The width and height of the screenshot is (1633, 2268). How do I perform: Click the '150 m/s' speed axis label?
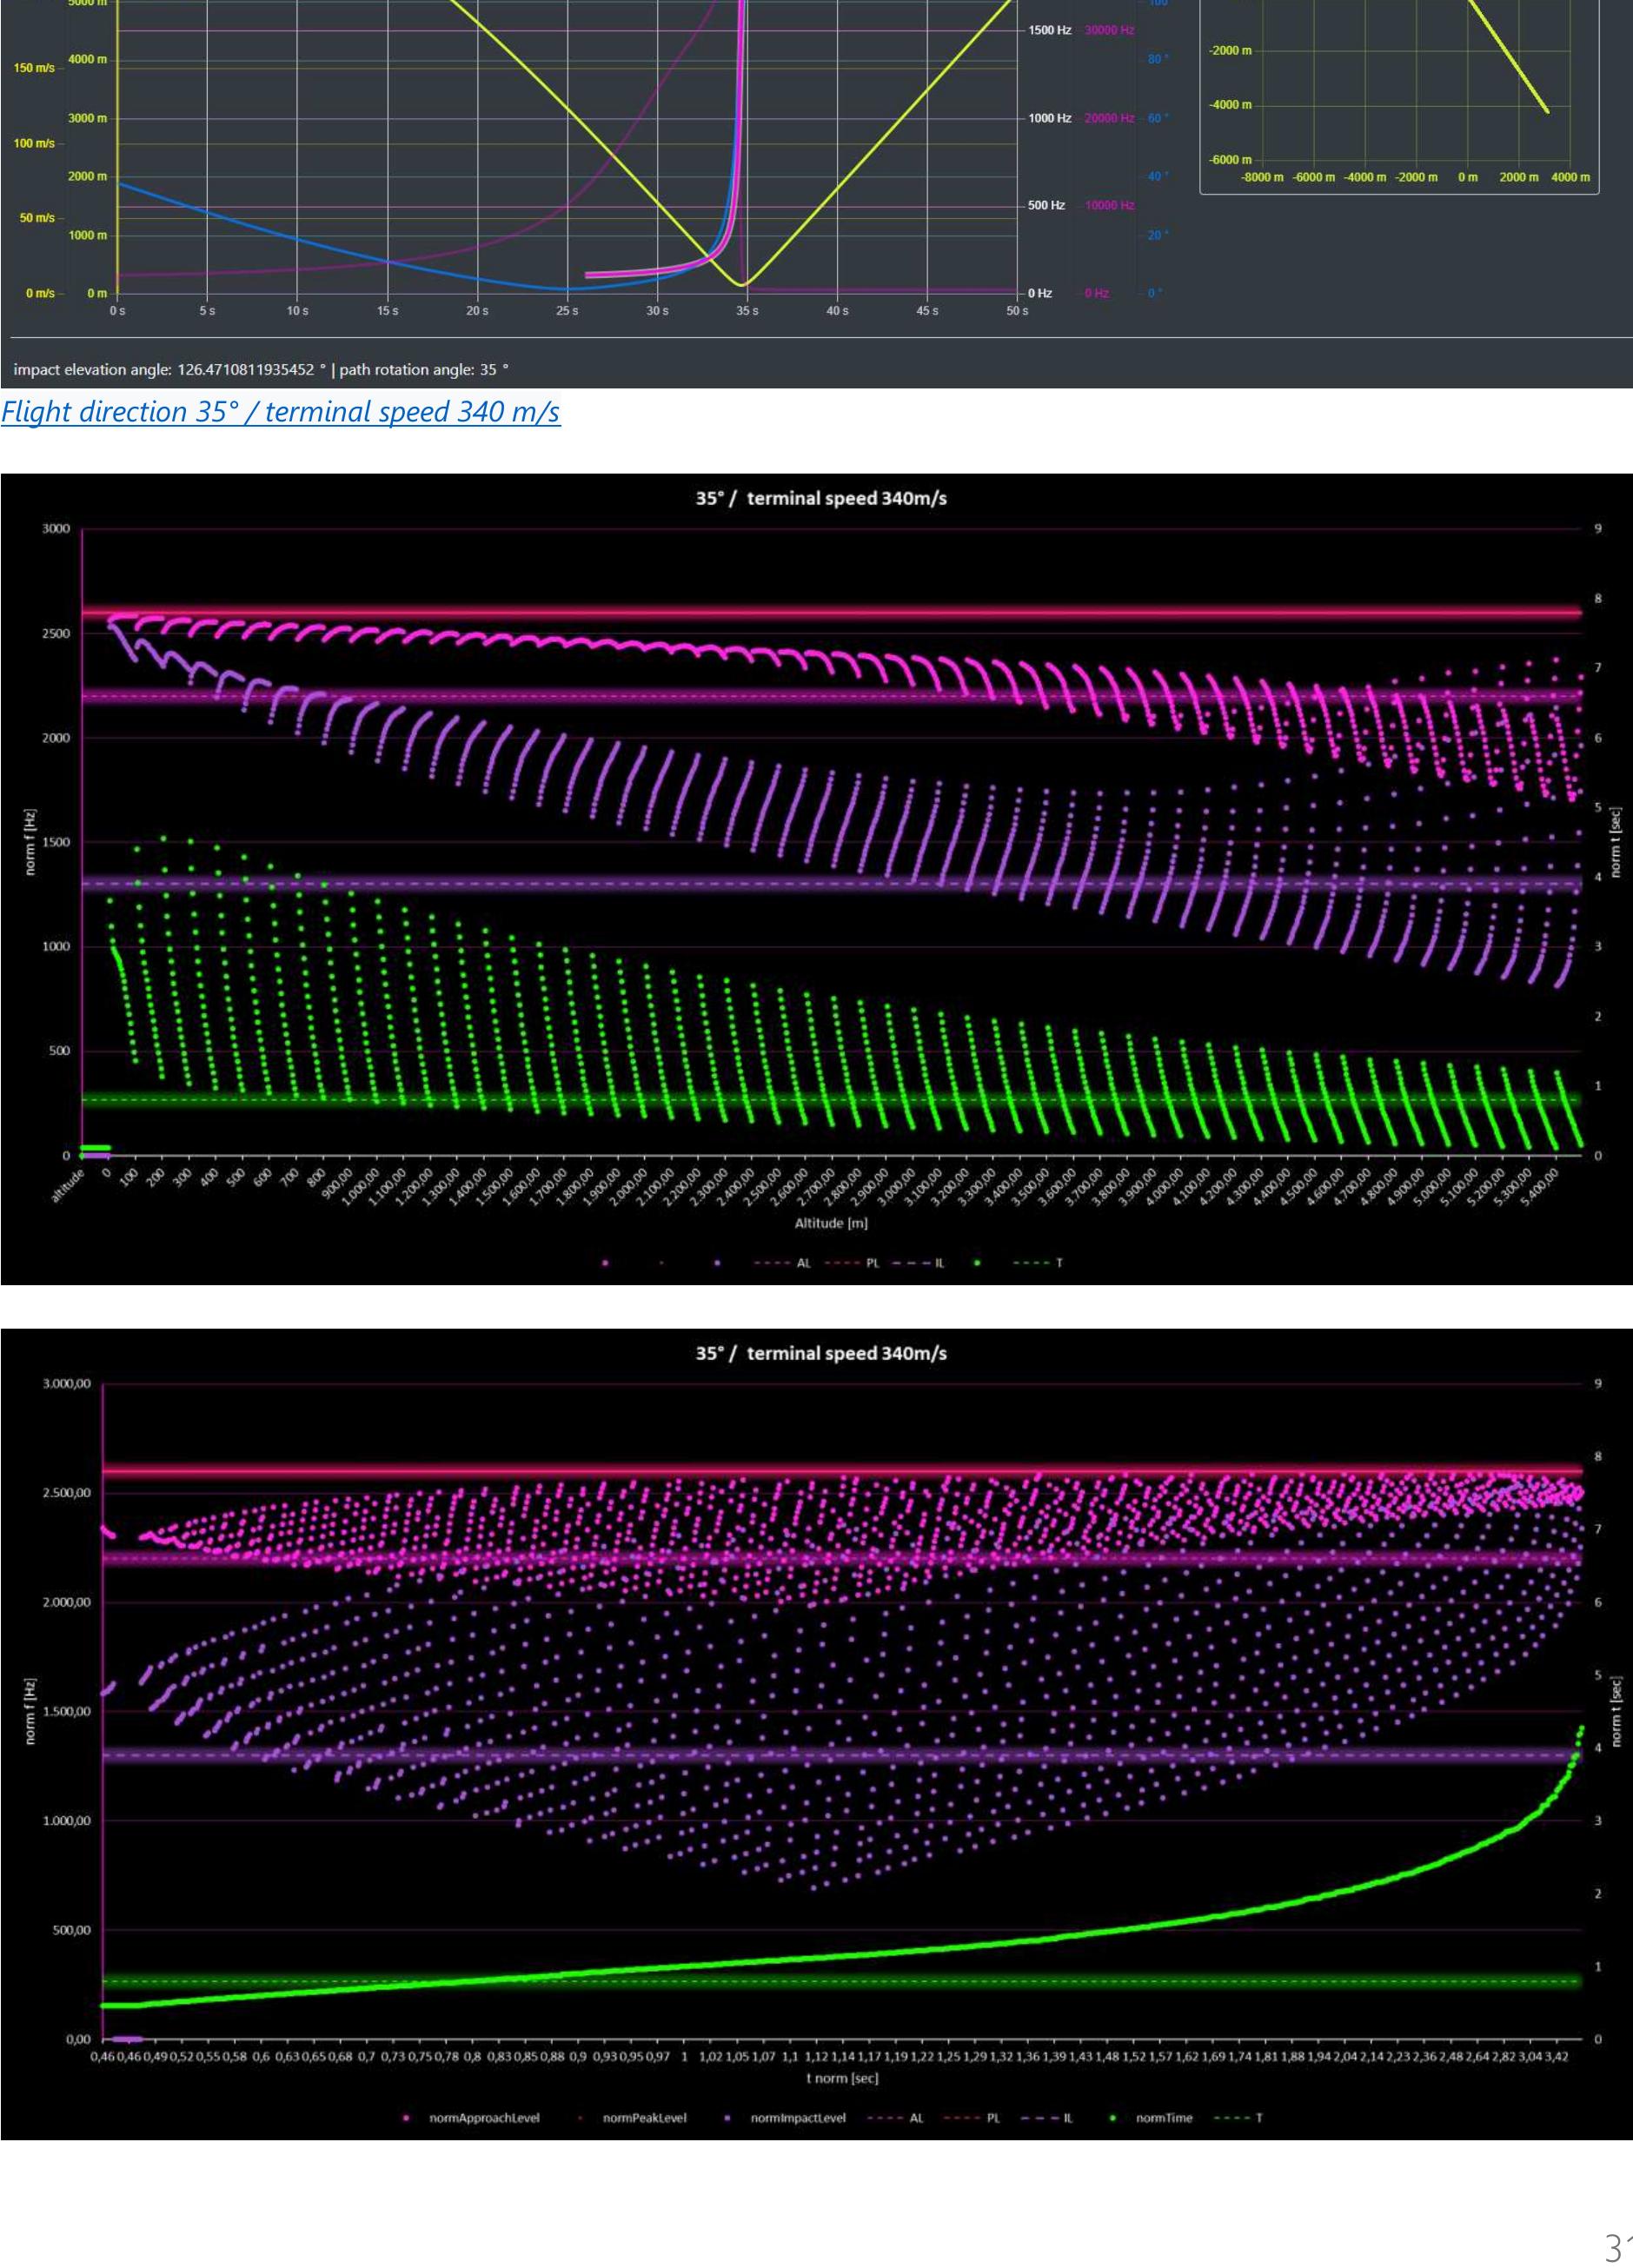34,69
